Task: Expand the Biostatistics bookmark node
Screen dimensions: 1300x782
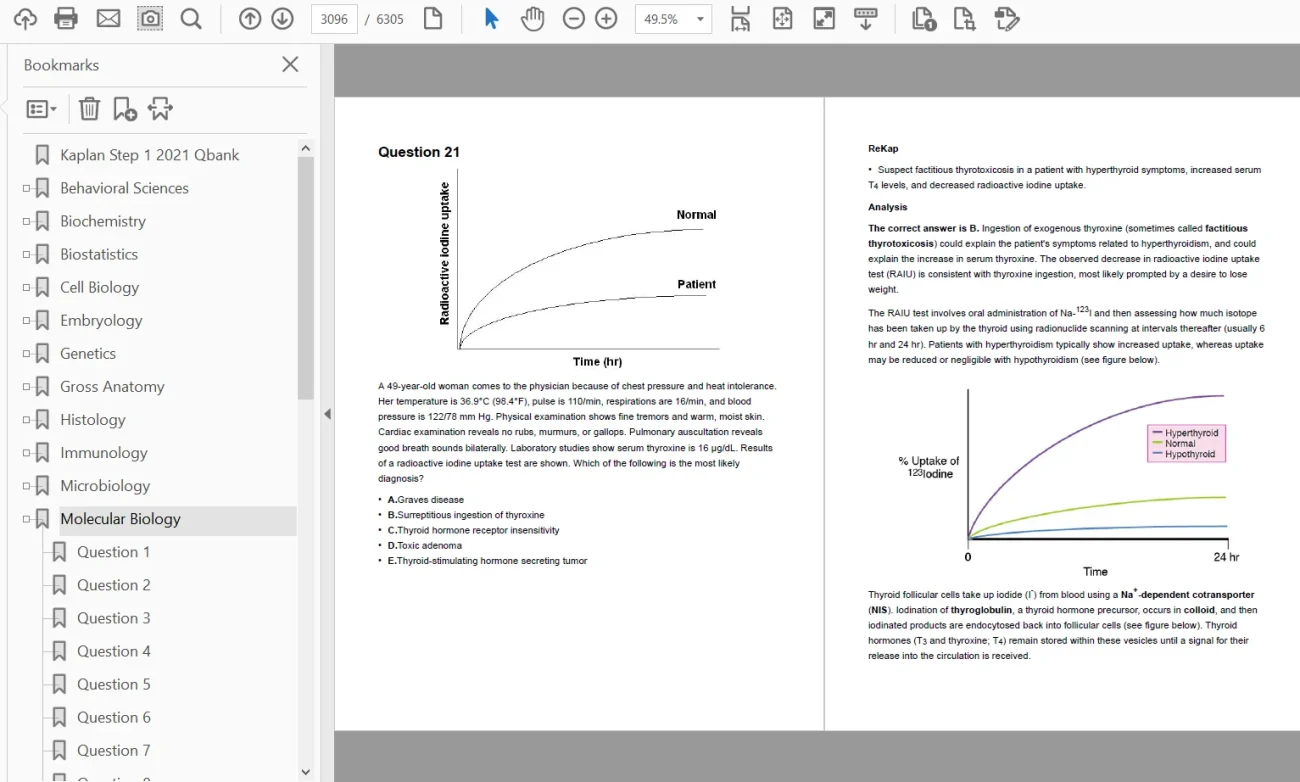Action: [27, 254]
